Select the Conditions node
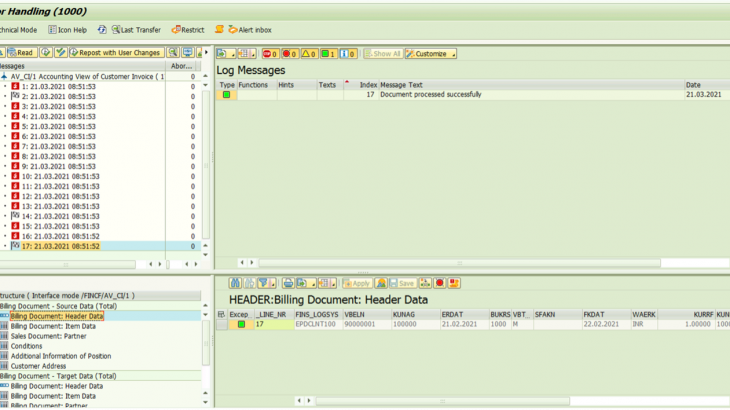The image size is (730, 410). click(27, 346)
